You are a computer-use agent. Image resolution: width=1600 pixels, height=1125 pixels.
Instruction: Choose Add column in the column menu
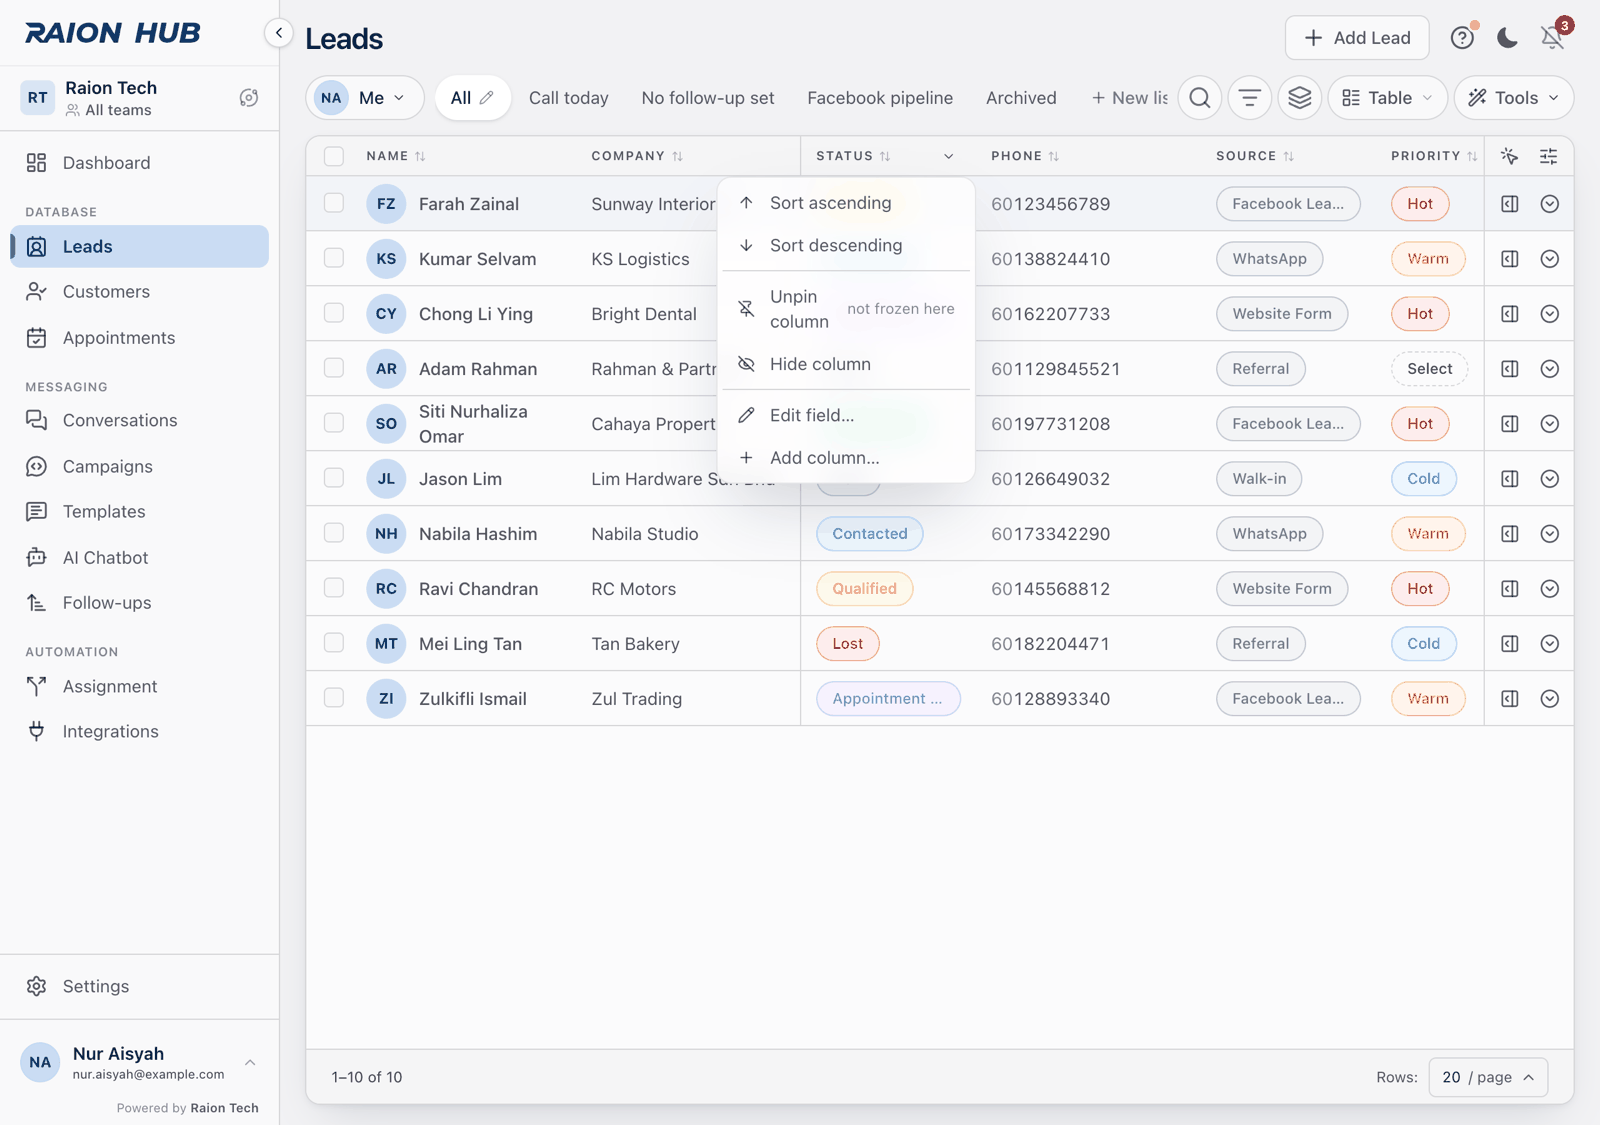pyautogui.click(x=846, y=458)
